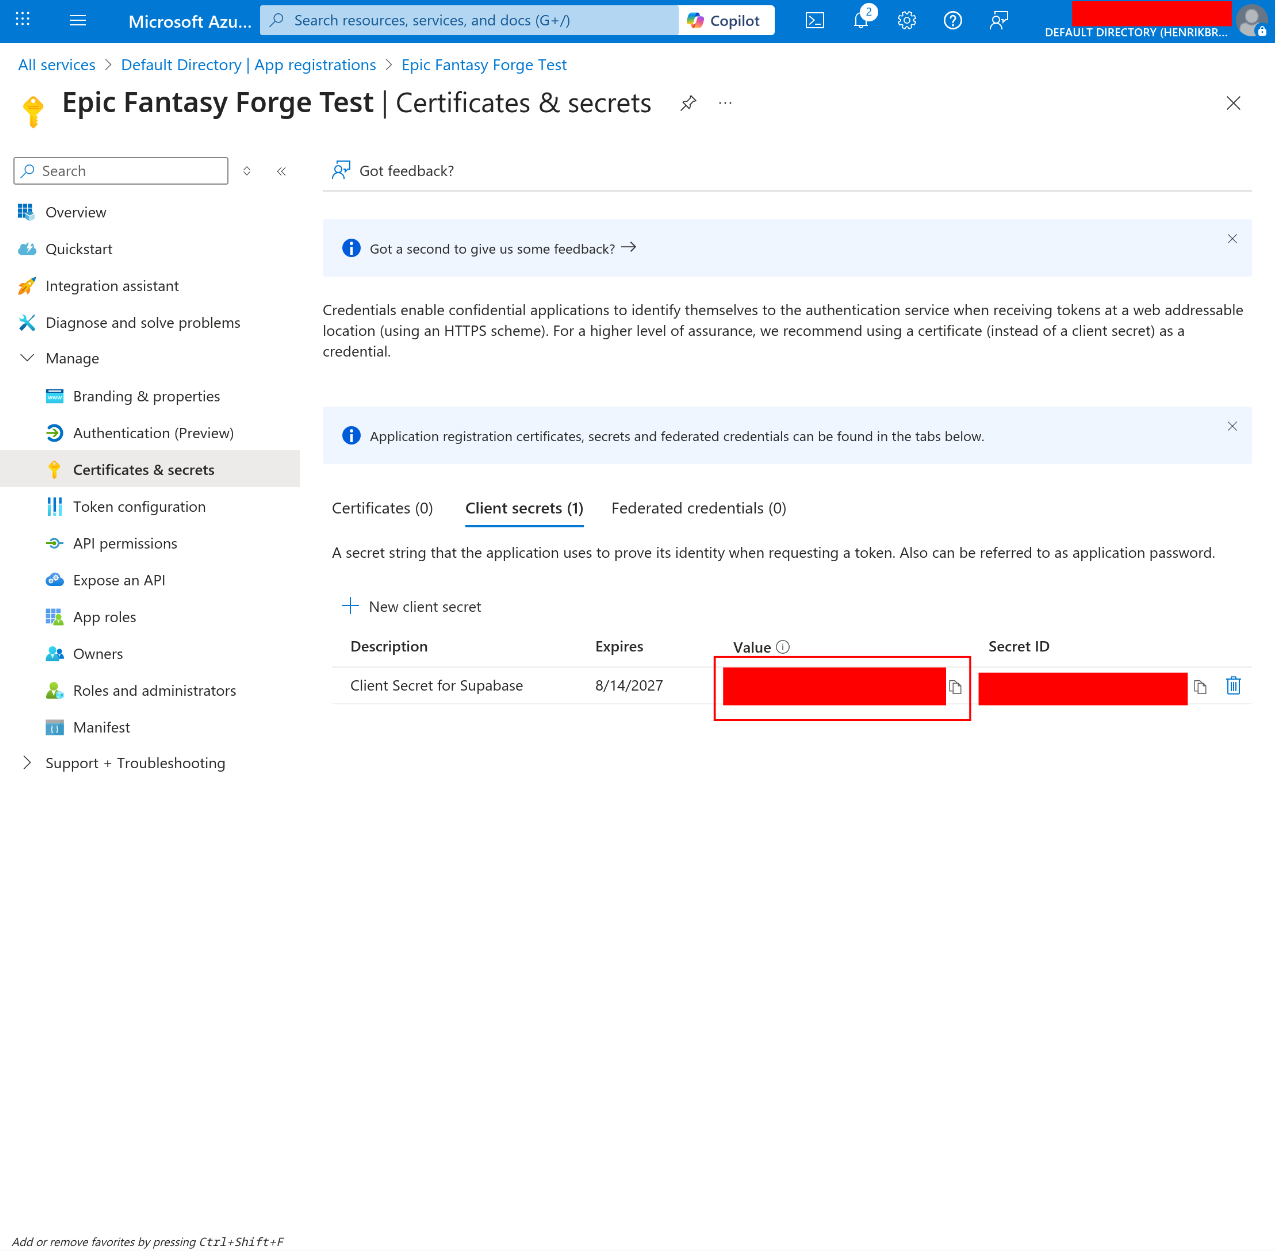Open the Cloud Shell terminal icon
This screenshot has width=1275, height=1251.
pos(814,20)
